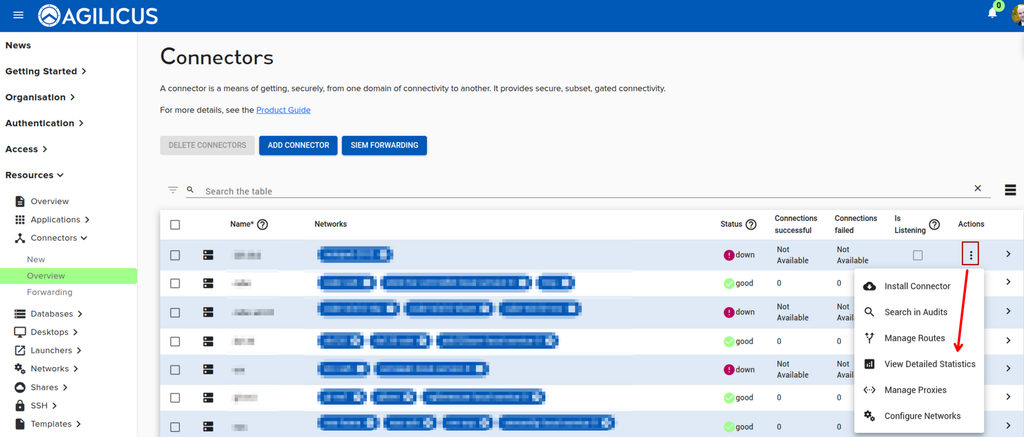This screenshot has width=1024, height=437.
Task: Expand the Databases sidebar item
Action: click(x=45, y=314)
